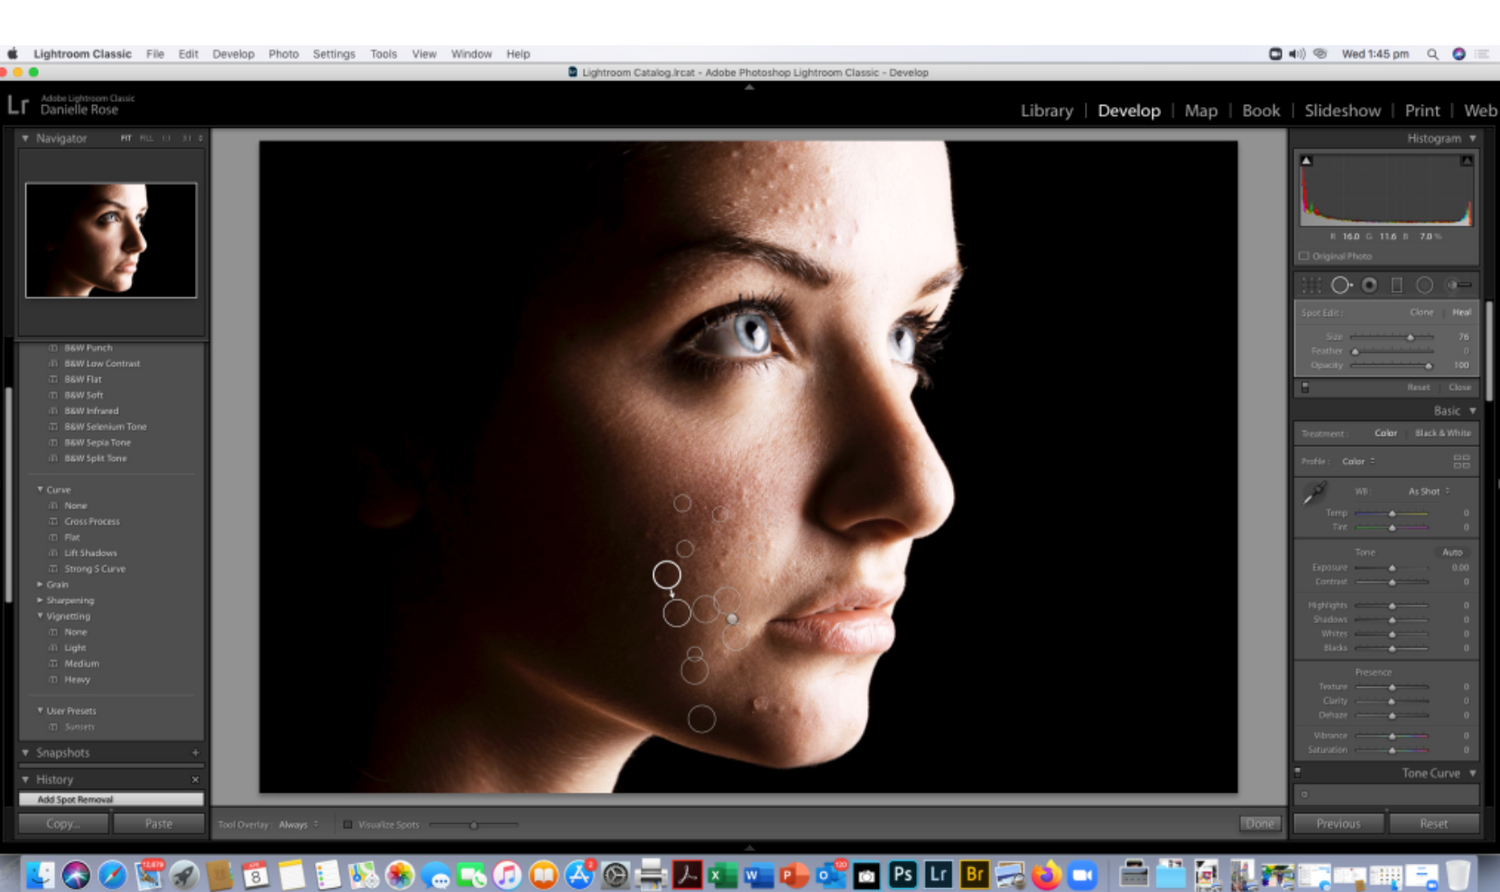Click the Copy... button

point(63,824)
